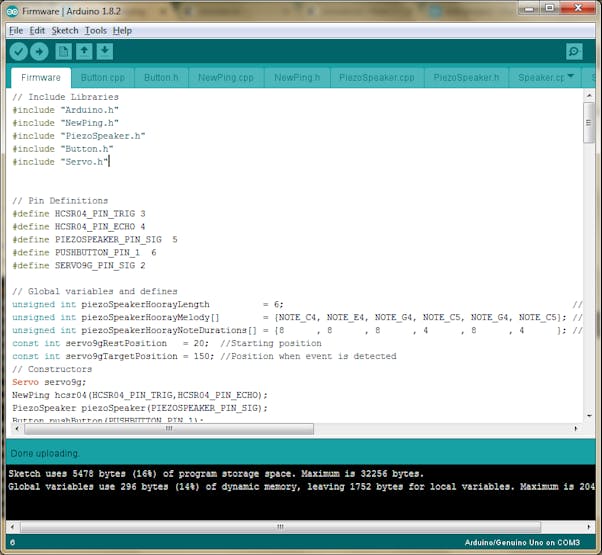
Task: Click the Arduino logo in title bar
Action: [12, 12]
